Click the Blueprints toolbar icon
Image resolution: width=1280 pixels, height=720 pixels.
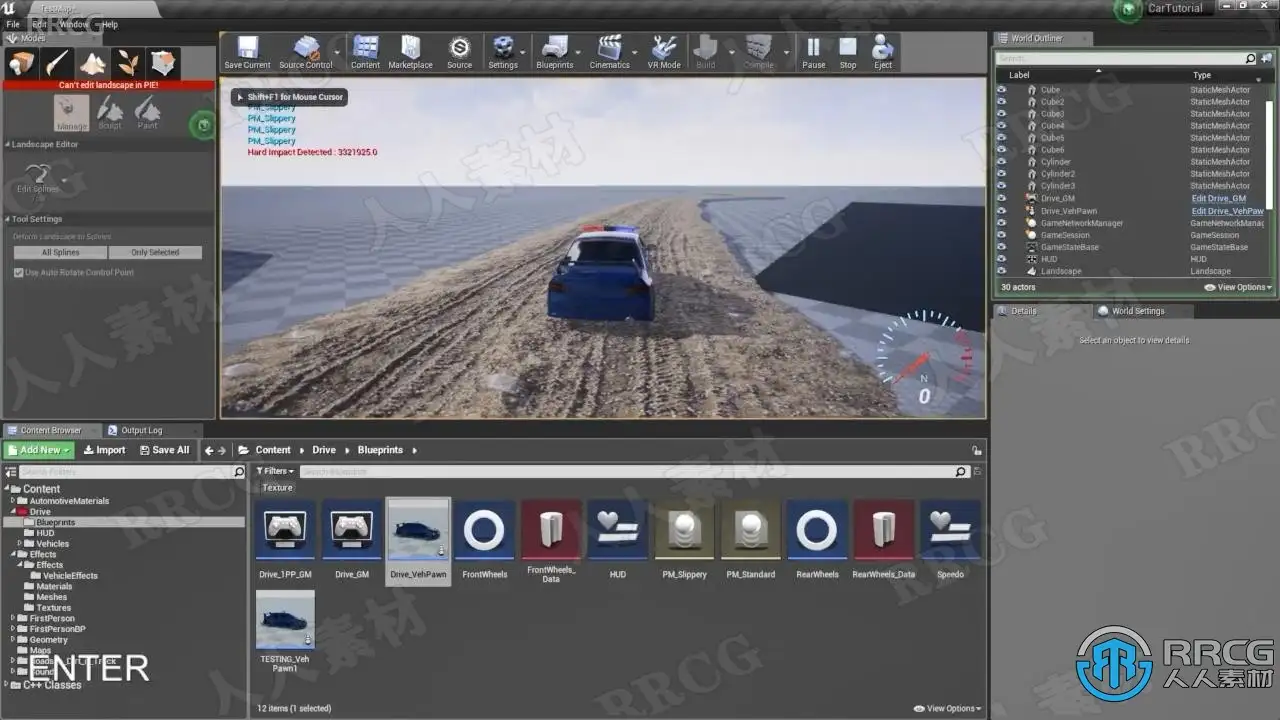[x=554, y=52]
